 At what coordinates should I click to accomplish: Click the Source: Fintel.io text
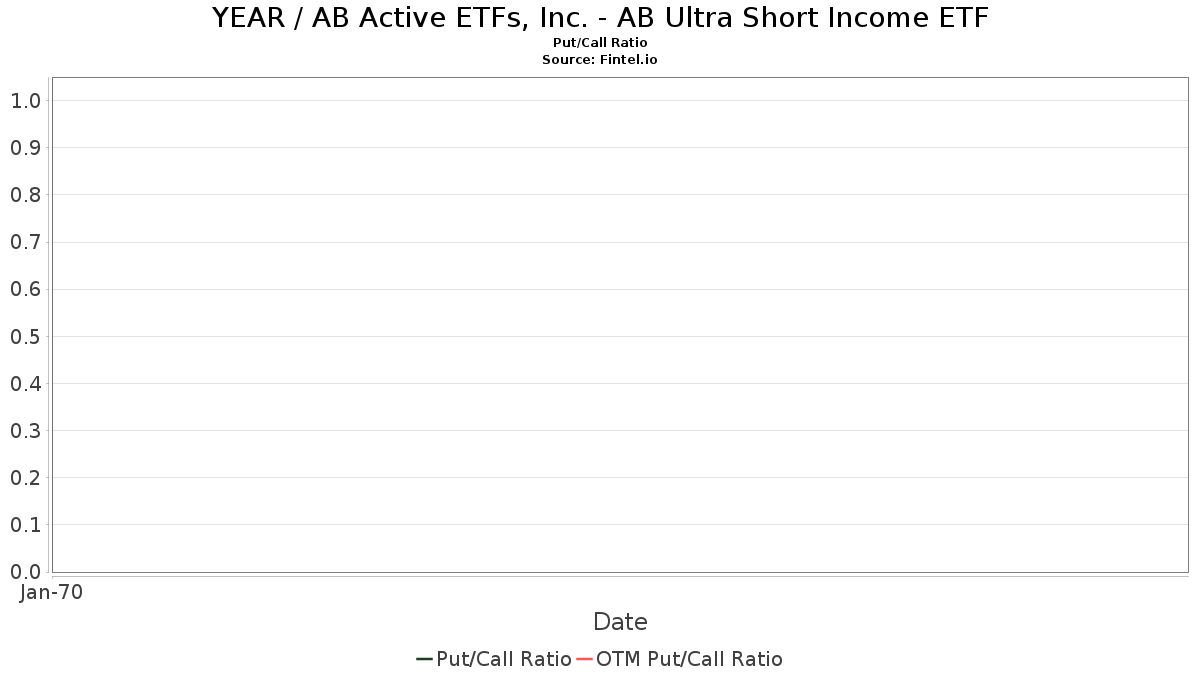[600, 60]
